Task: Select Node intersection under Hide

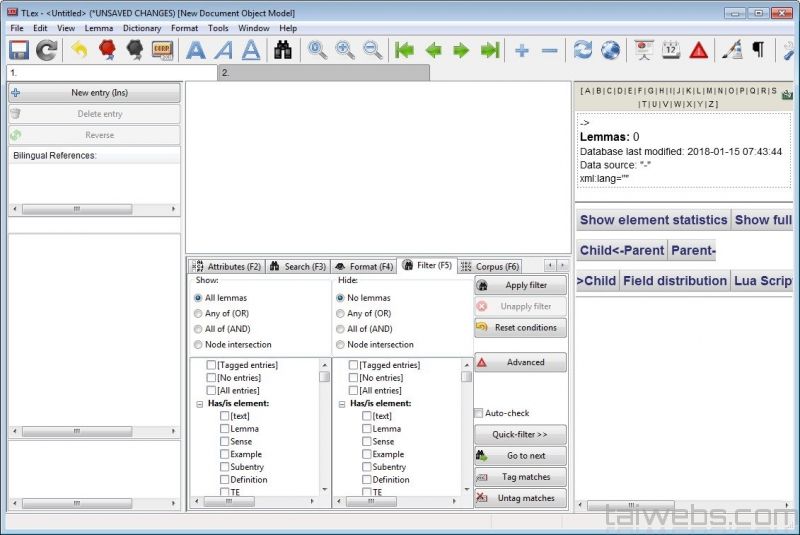Action: [x=340, y=345]
